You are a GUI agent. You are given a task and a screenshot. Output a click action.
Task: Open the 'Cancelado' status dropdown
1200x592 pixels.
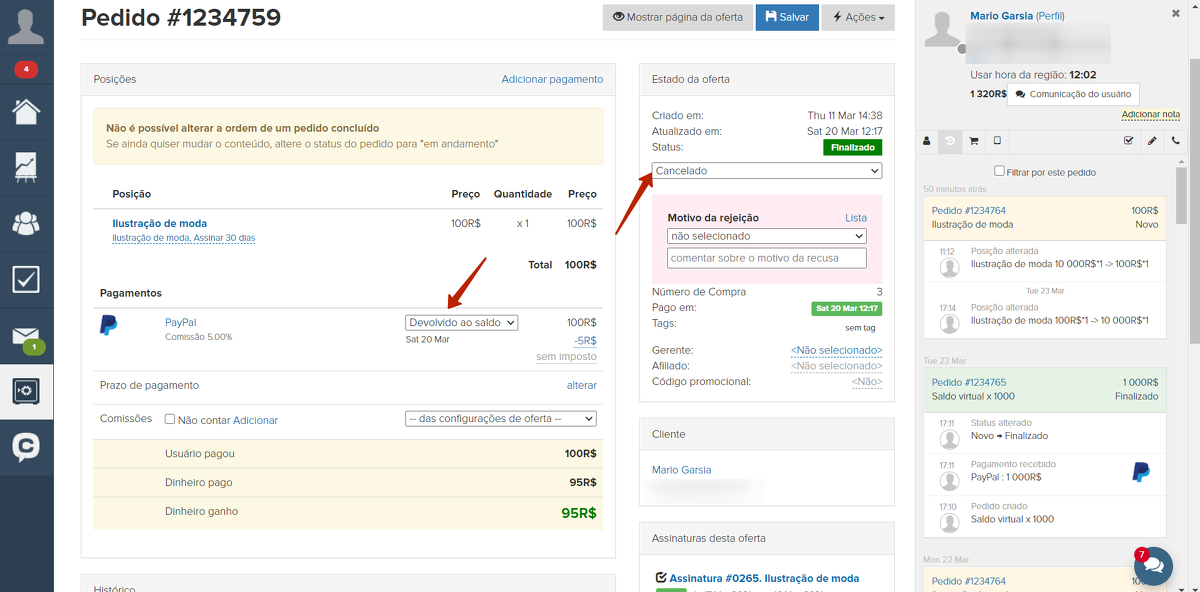tap(766, 171)
